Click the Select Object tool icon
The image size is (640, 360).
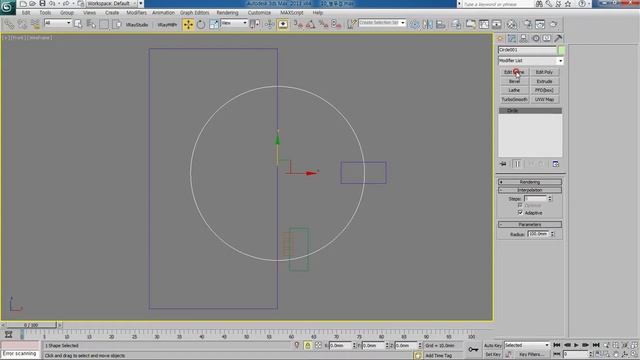coord(78,24)
